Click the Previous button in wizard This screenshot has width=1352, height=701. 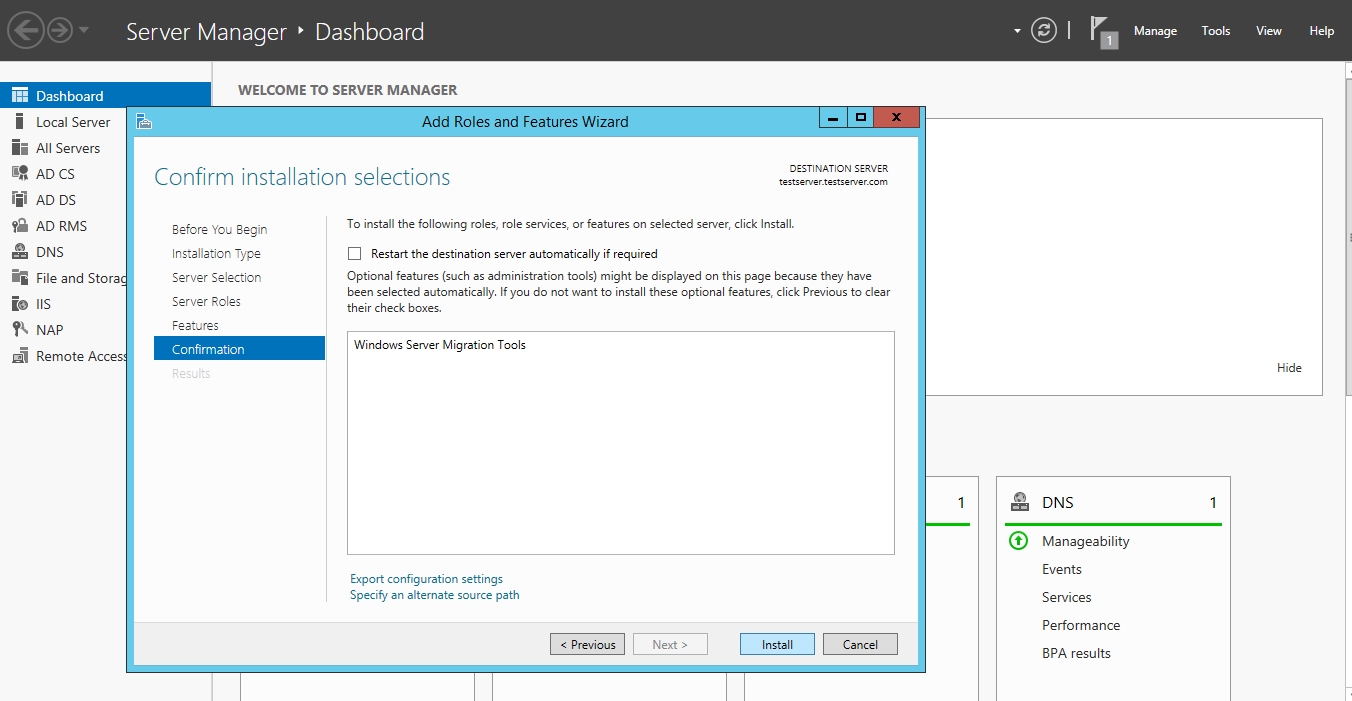pyautogui.click(x=587, y=644)
